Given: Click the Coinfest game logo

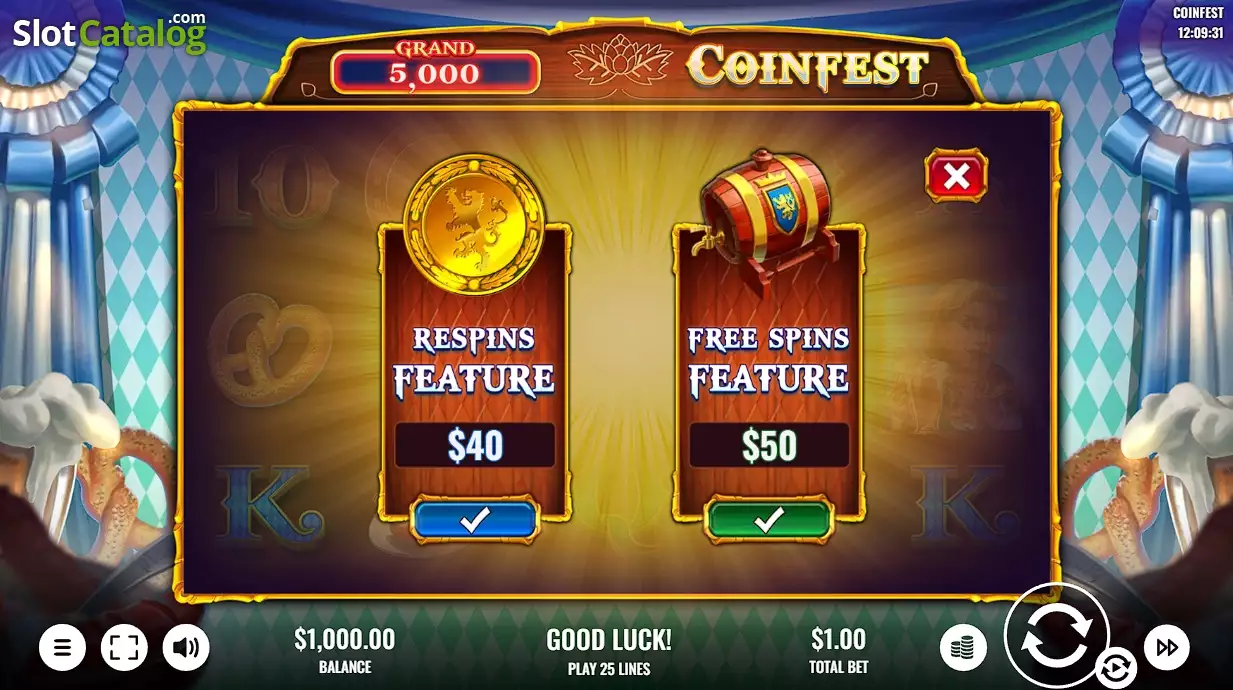Looking at the screenshot, I should click(x=808, y=67).
